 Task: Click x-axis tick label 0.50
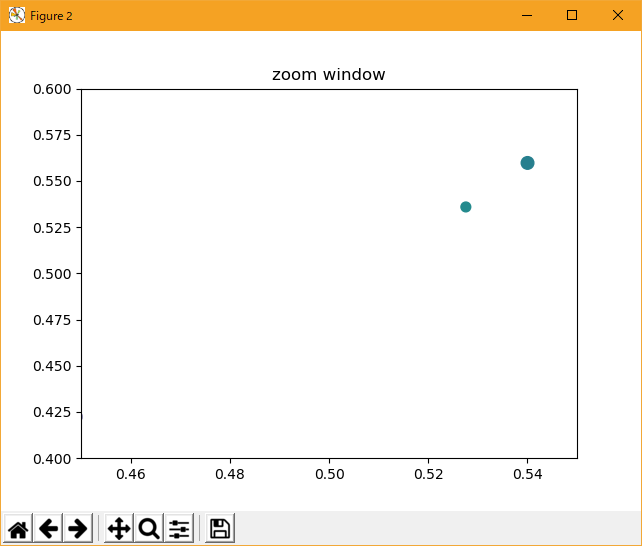(329, 473)
